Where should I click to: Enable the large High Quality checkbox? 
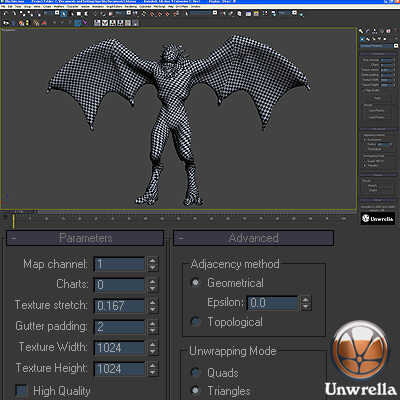click(x=21, y=391)
